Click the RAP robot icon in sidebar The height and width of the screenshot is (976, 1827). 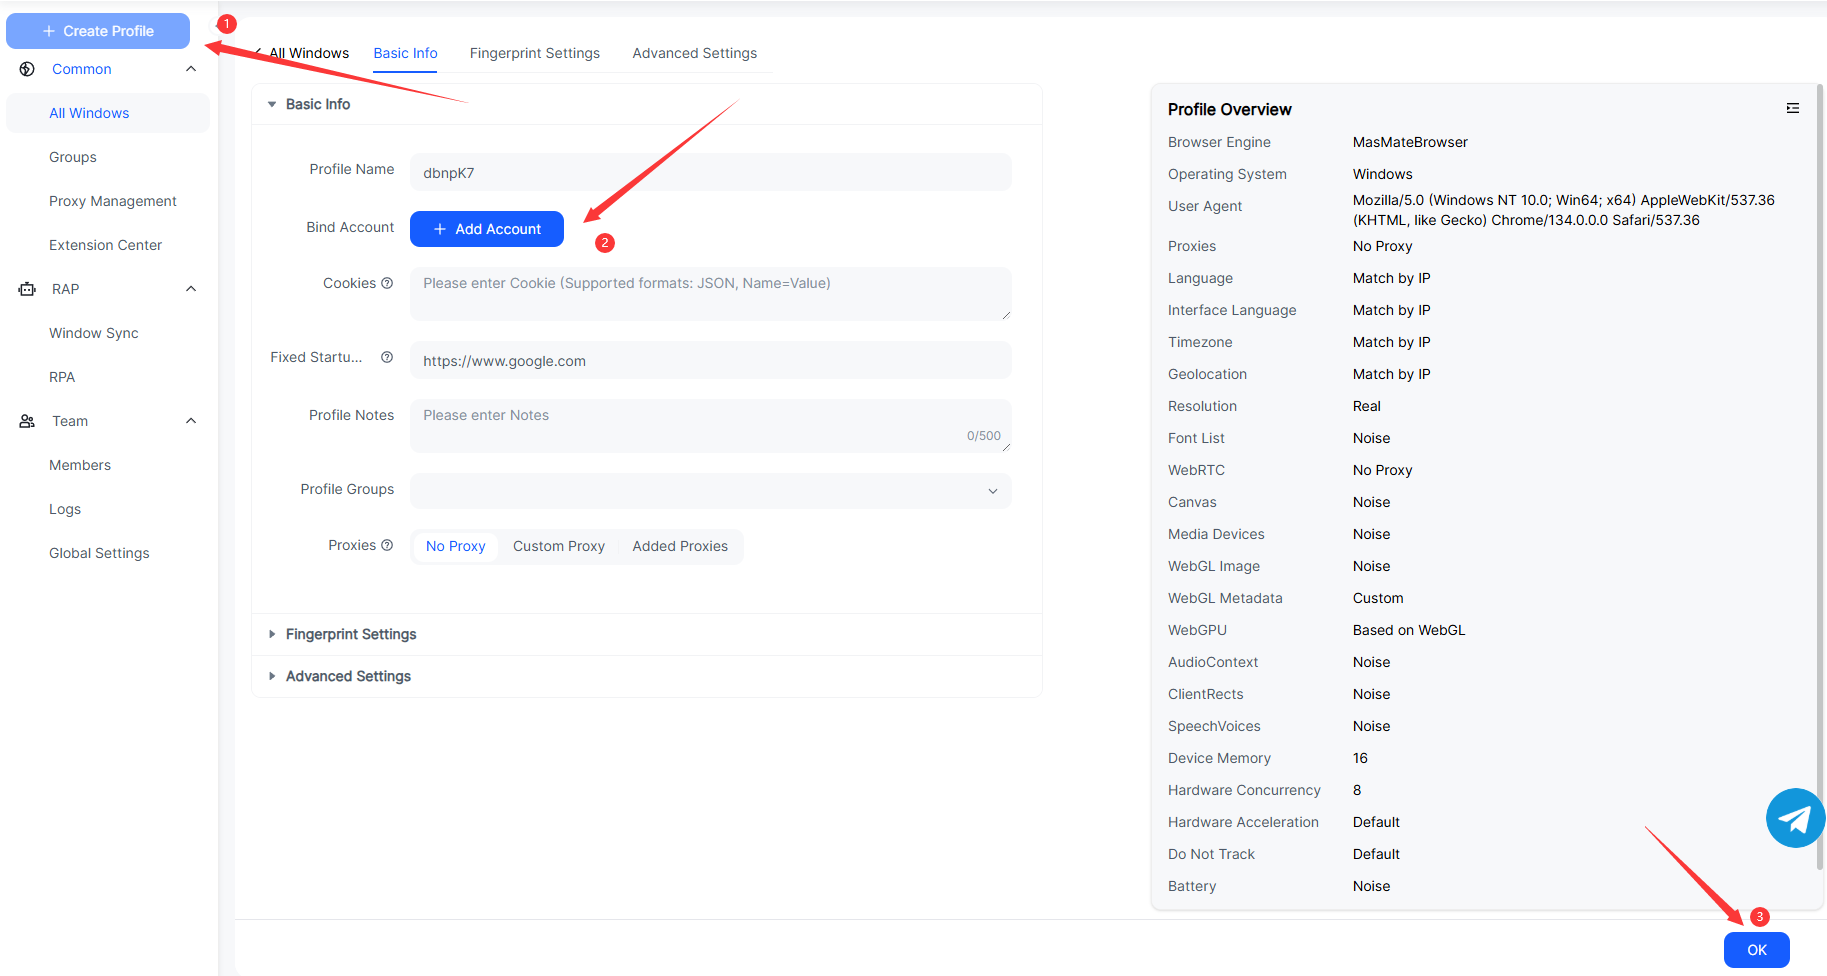(x=27, y=289)
